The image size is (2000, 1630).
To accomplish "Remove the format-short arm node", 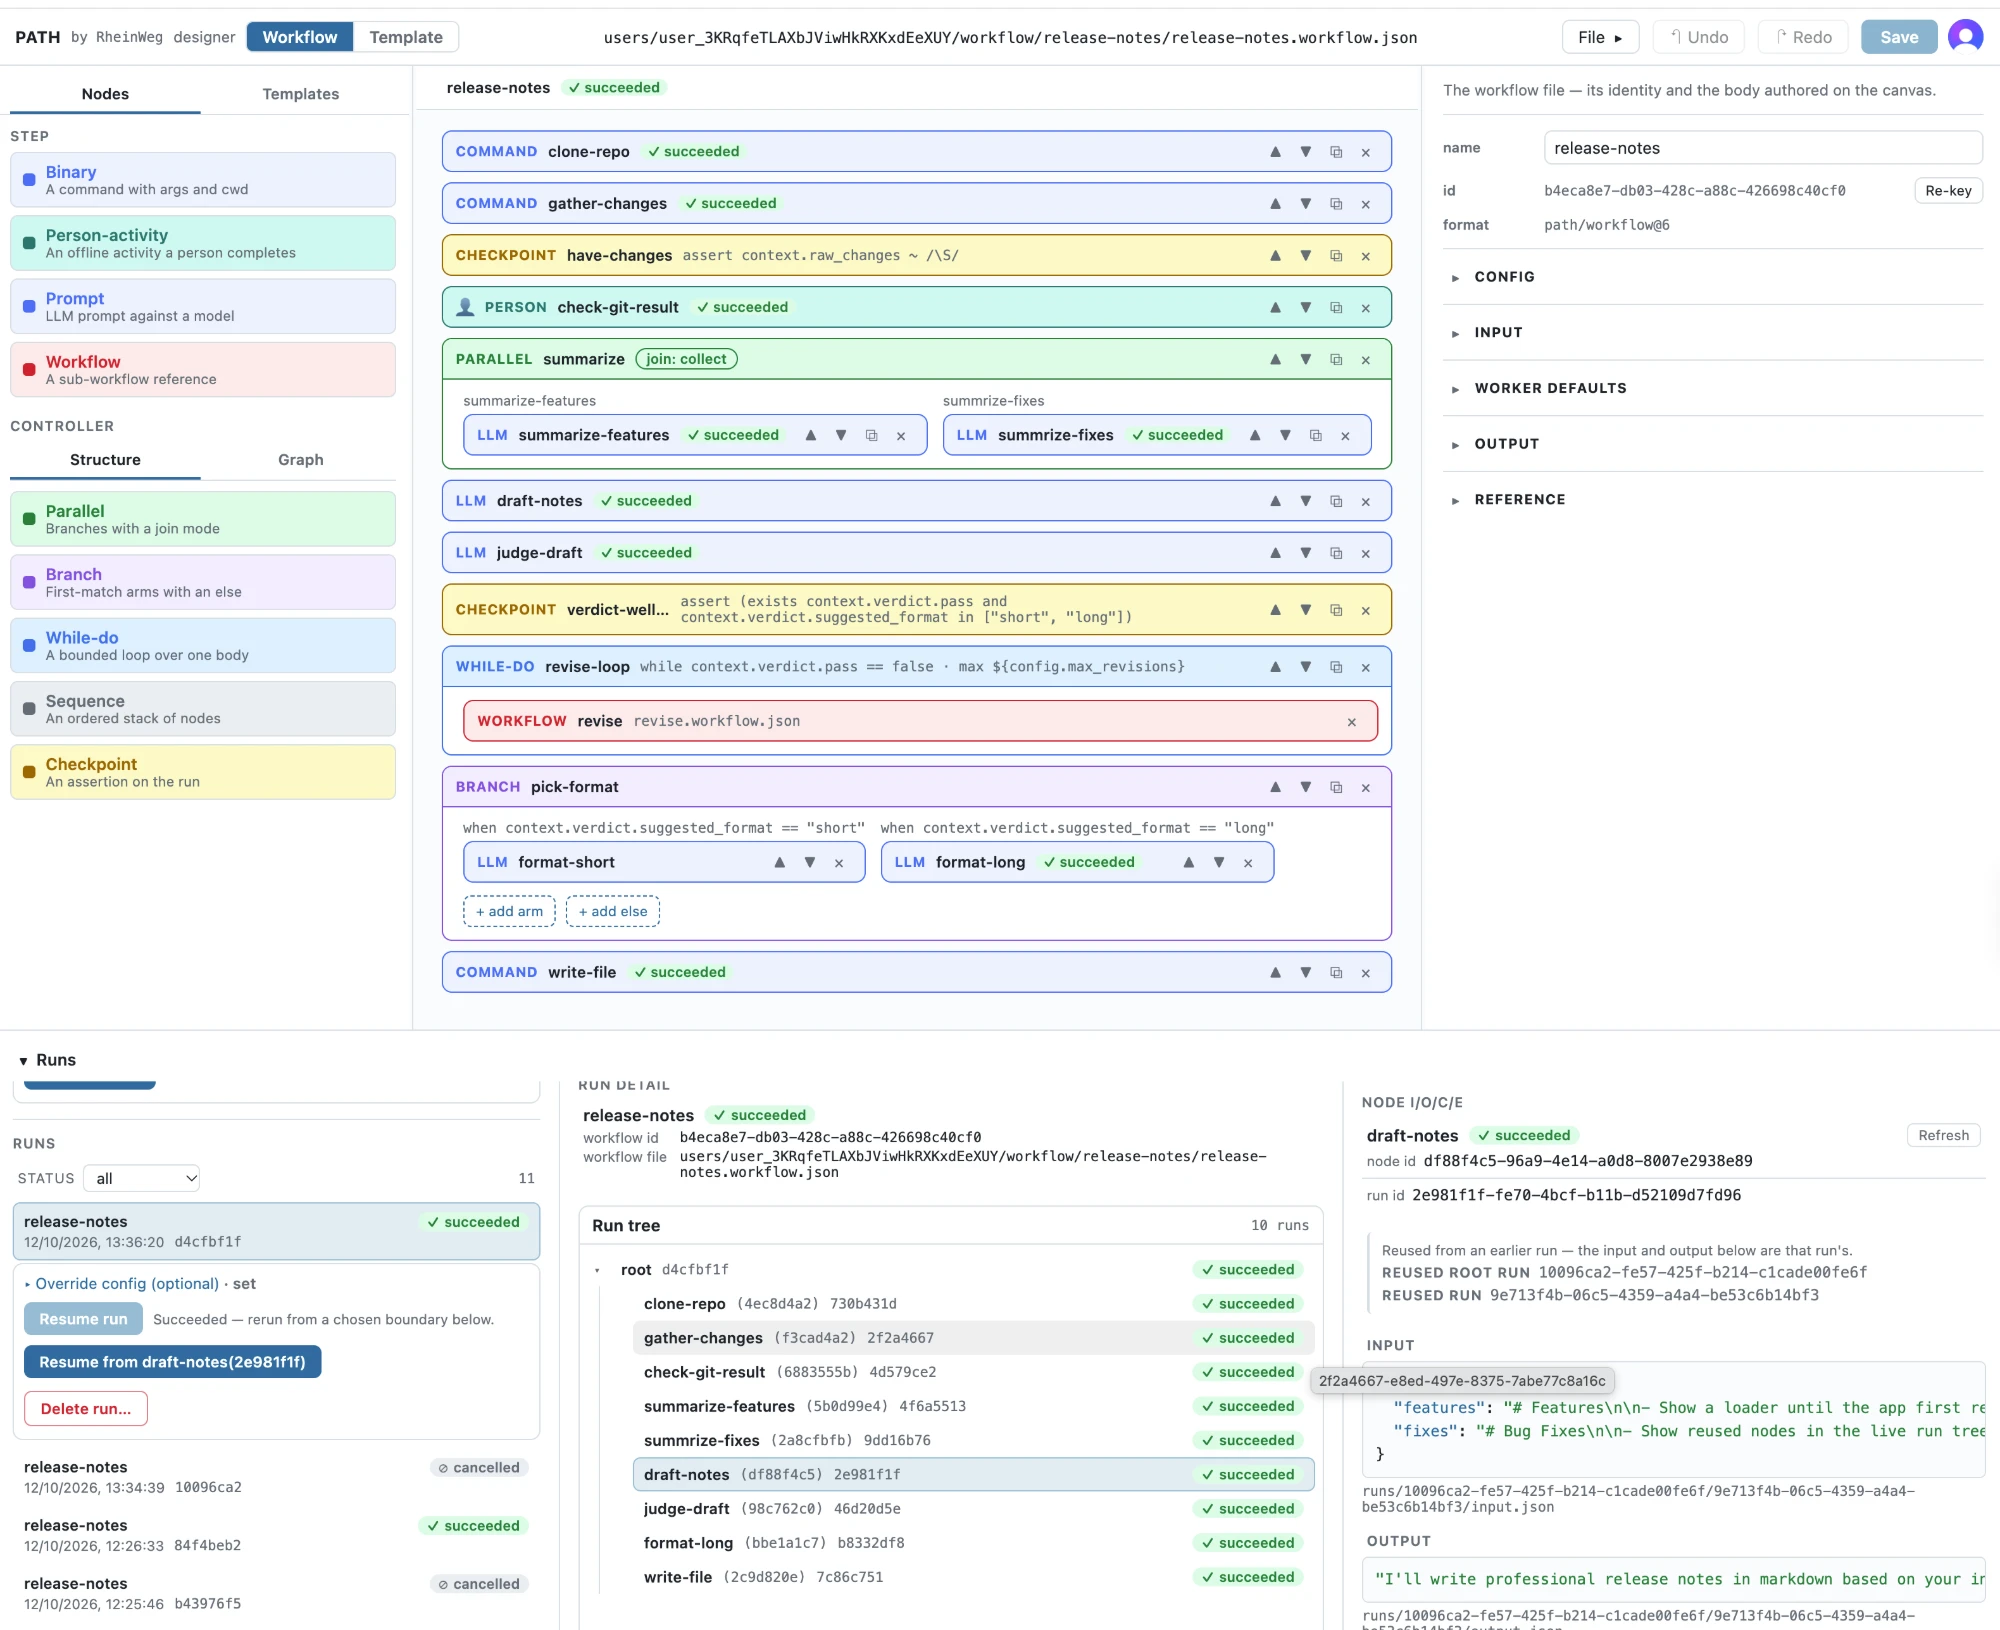I will pos(839,863).
